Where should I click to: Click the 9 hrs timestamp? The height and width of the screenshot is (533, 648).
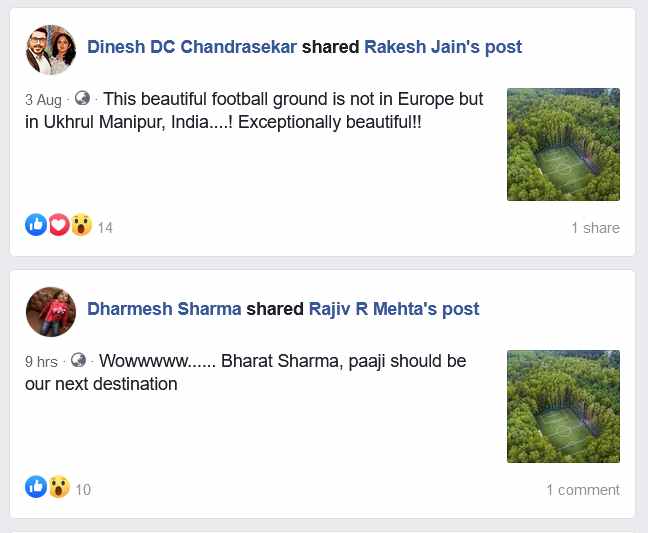[41, 362]
